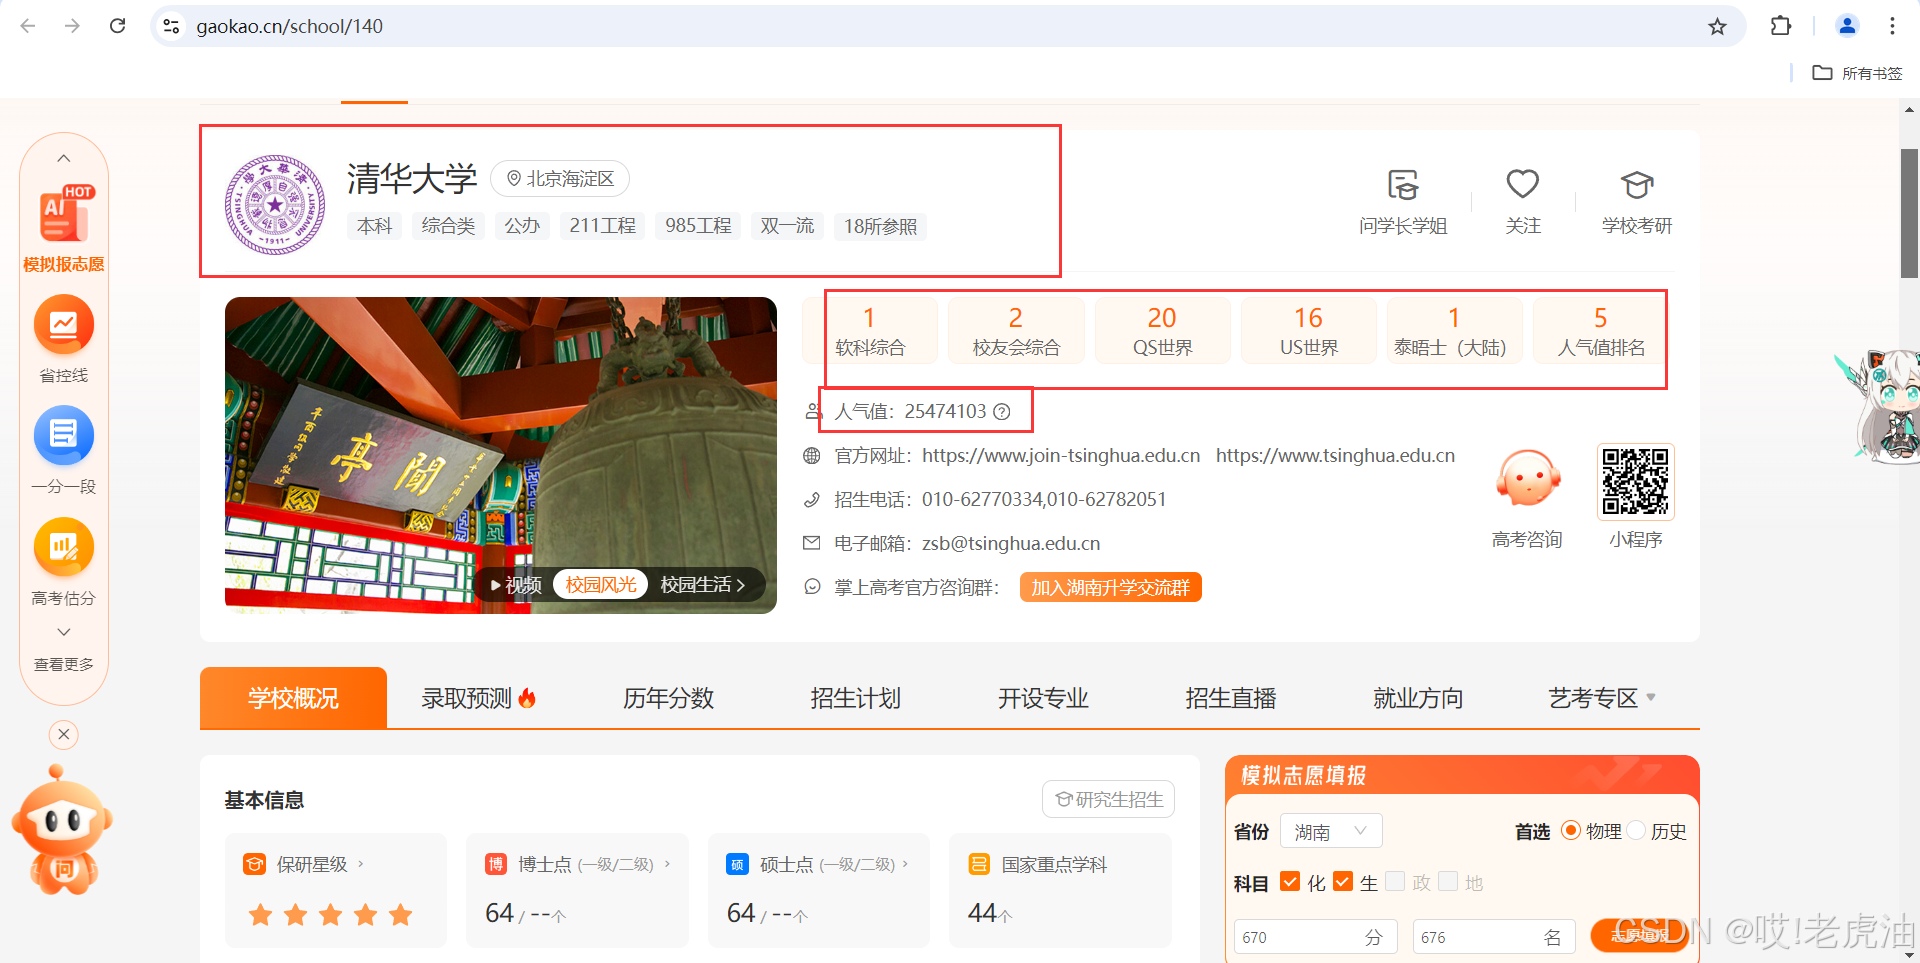This screenshot has height=963, width=1920.
Task: Bookmark page with the star icon
Action: point(1717,26)
